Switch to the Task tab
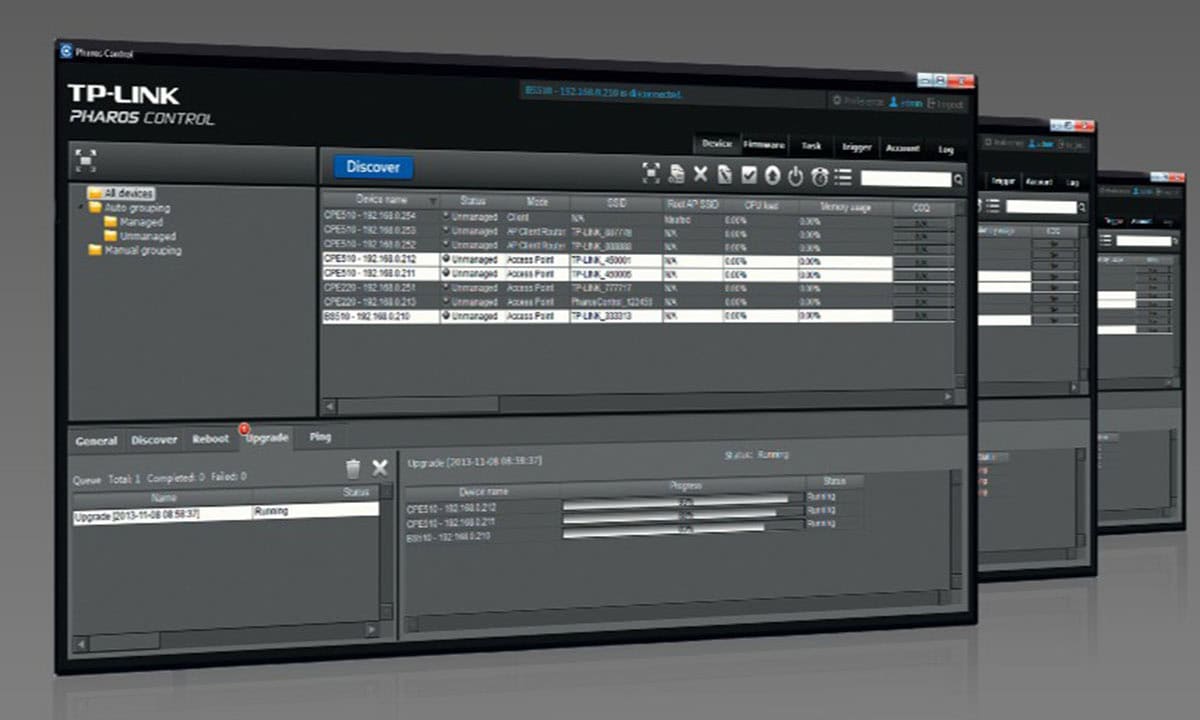The height and width of the screenshot is (720, 1200). (x=811, y=146)
